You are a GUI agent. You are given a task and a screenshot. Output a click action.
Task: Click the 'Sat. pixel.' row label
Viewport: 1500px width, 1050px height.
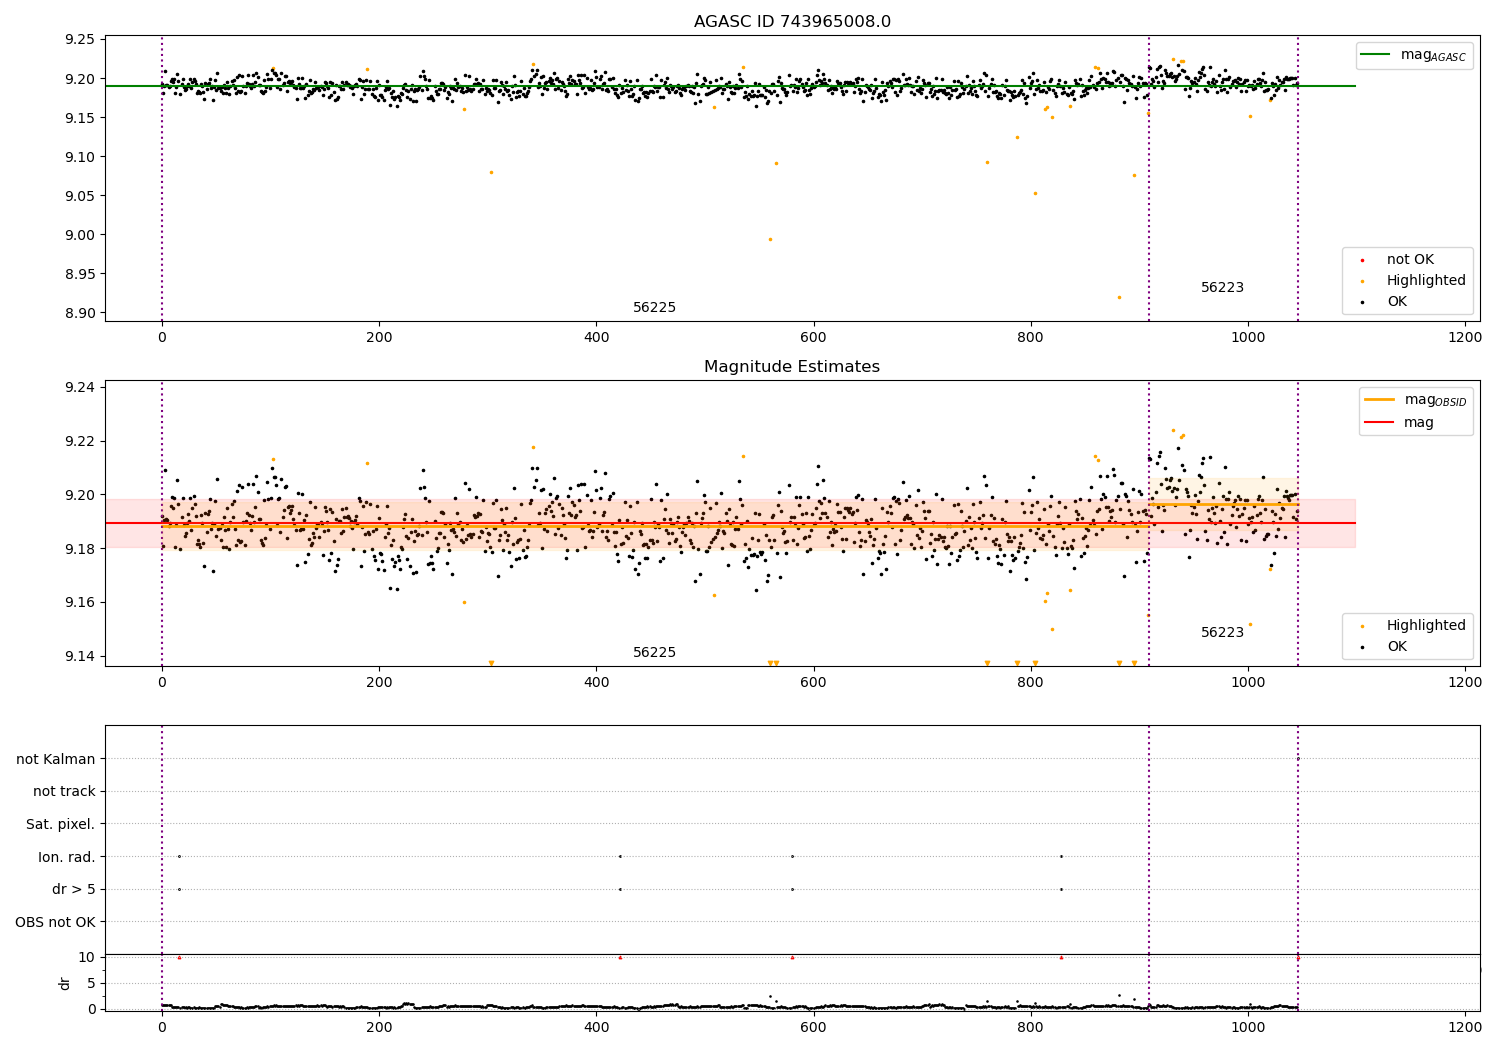[61, 825]
